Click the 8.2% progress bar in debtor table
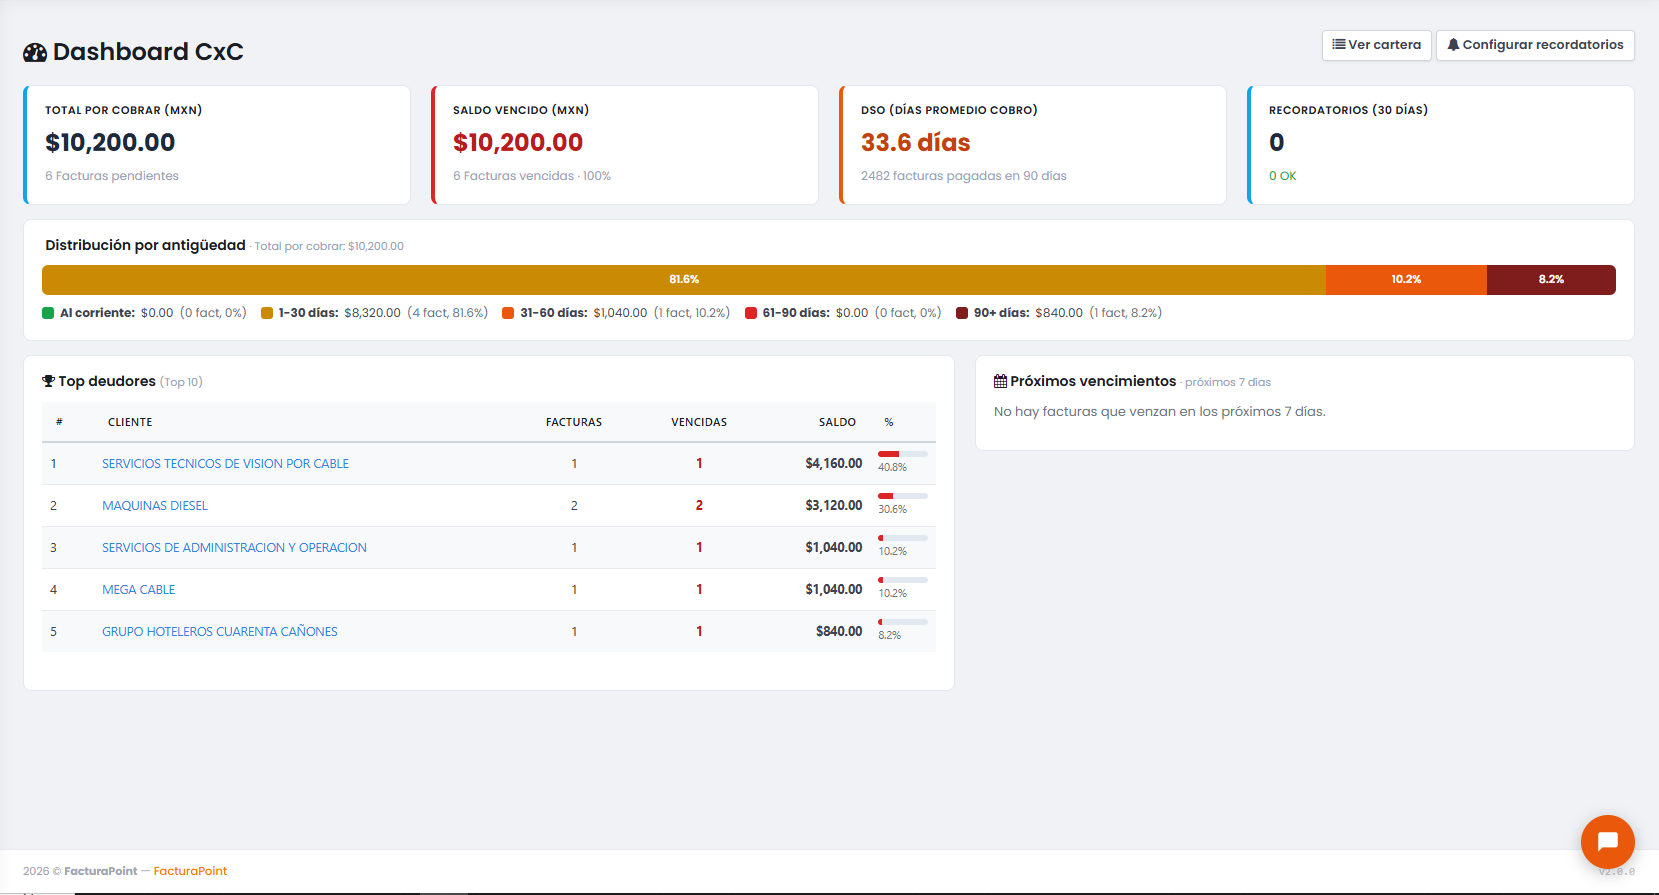1659x895 pixels. point(903,622)
